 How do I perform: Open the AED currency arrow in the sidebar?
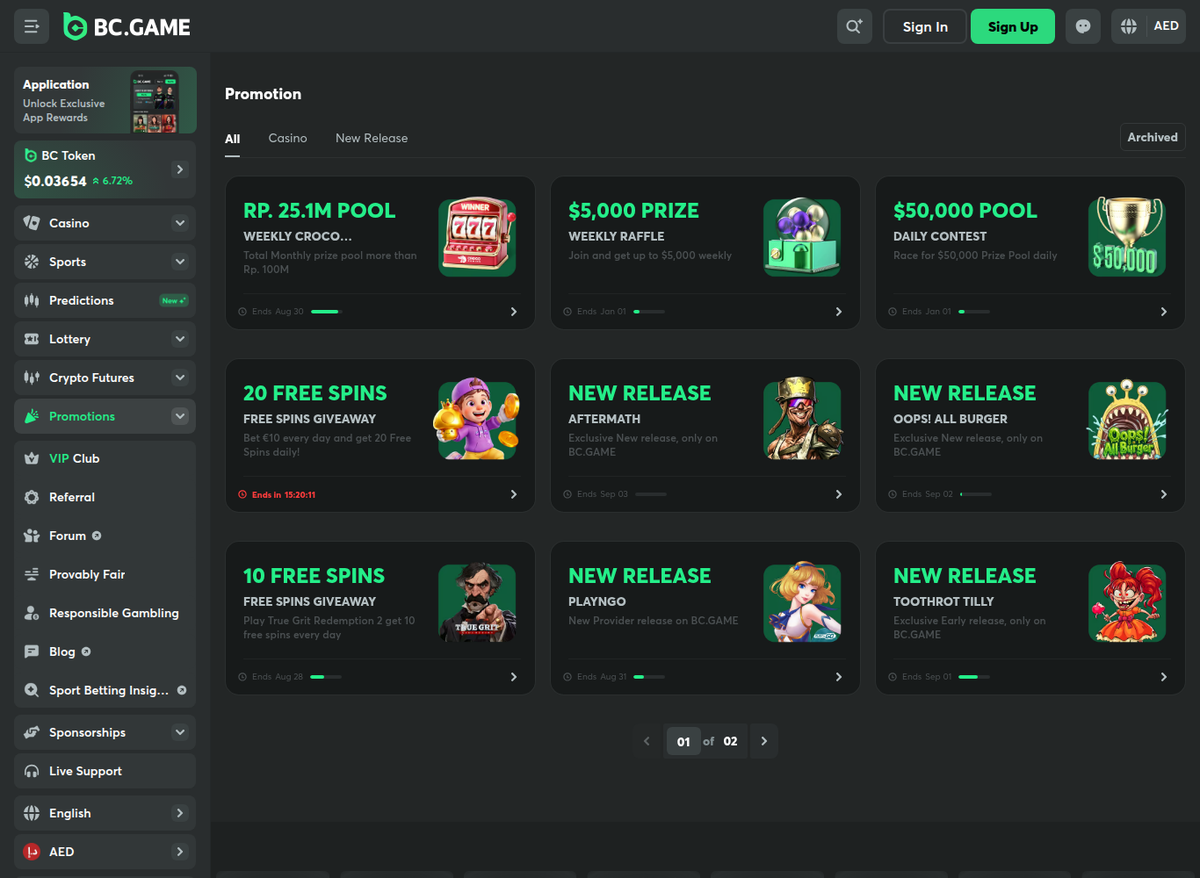180,852
